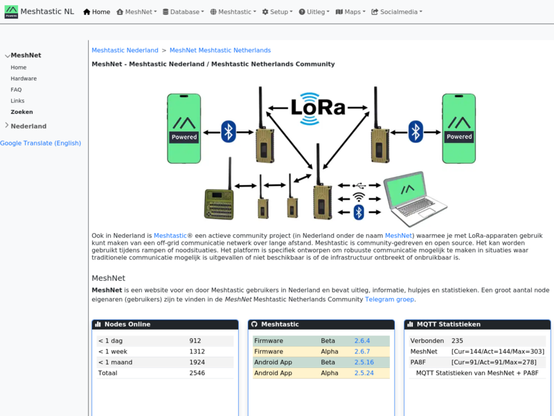The height and width of the screenshot is (416, 554).
Task: Click the '< 1 maand' row value 1924
Action: (x=197, y=362)
